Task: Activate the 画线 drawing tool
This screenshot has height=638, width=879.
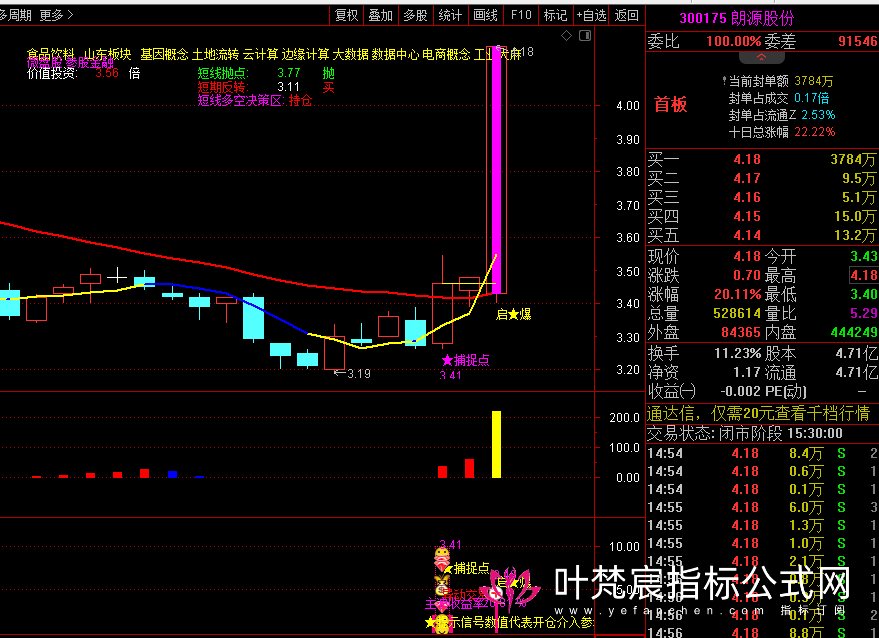Action: (485, 15)
